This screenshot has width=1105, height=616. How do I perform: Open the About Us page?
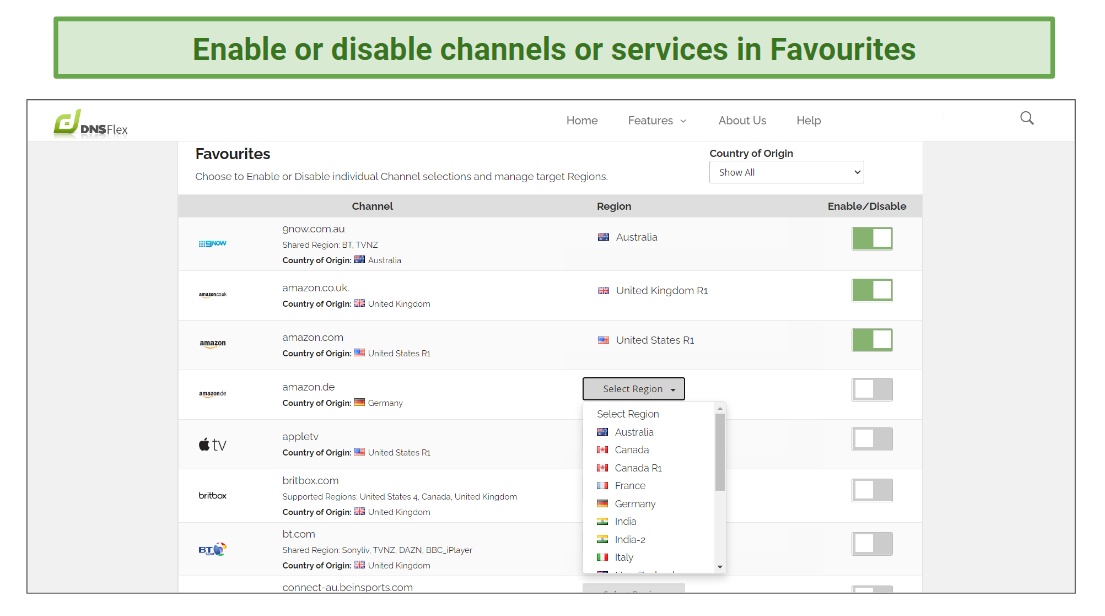click(x=742, y=121)
